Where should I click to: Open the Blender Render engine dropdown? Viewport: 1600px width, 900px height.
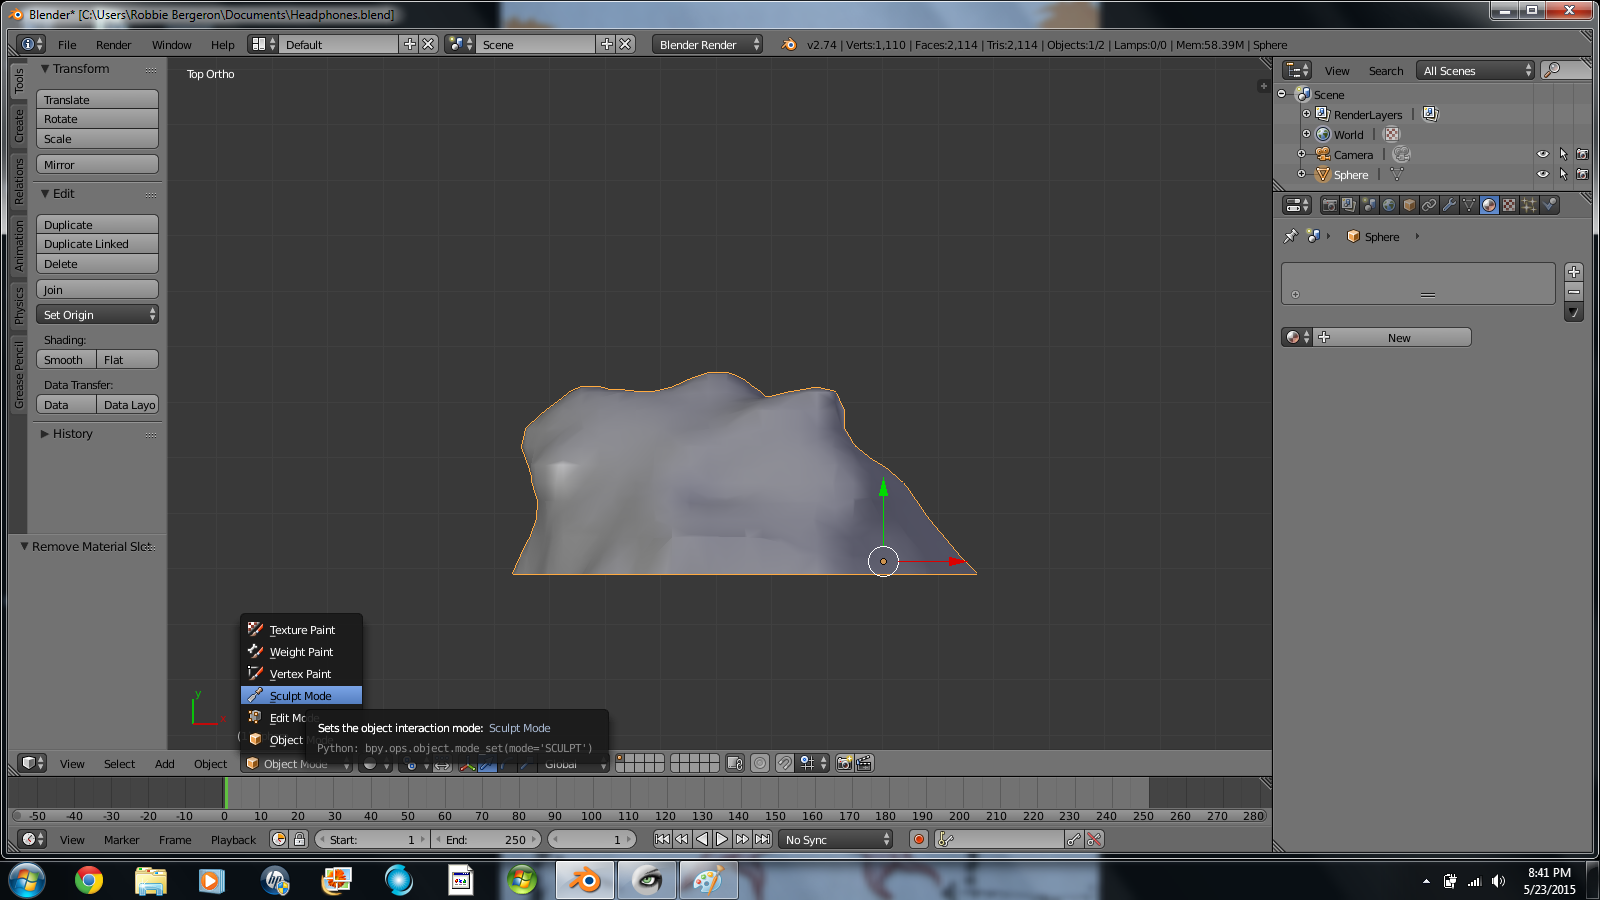pyautogui.click(x=707, y=44)
